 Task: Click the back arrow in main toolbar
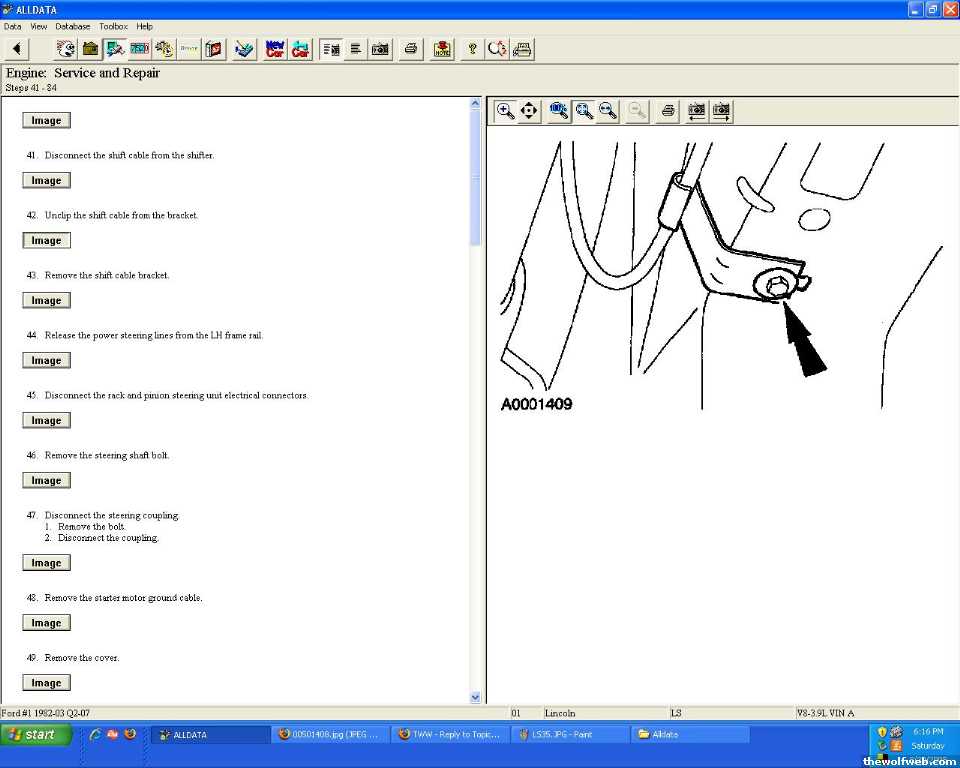tap(17, 49)
